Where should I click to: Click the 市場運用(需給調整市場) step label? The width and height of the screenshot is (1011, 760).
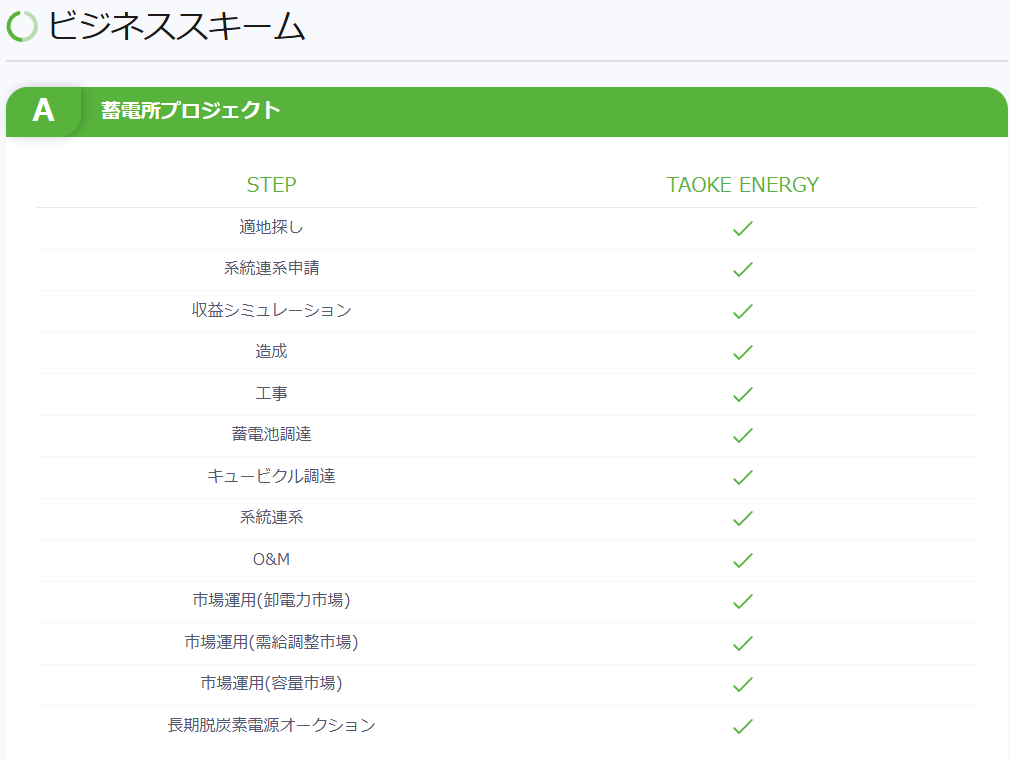271,642
